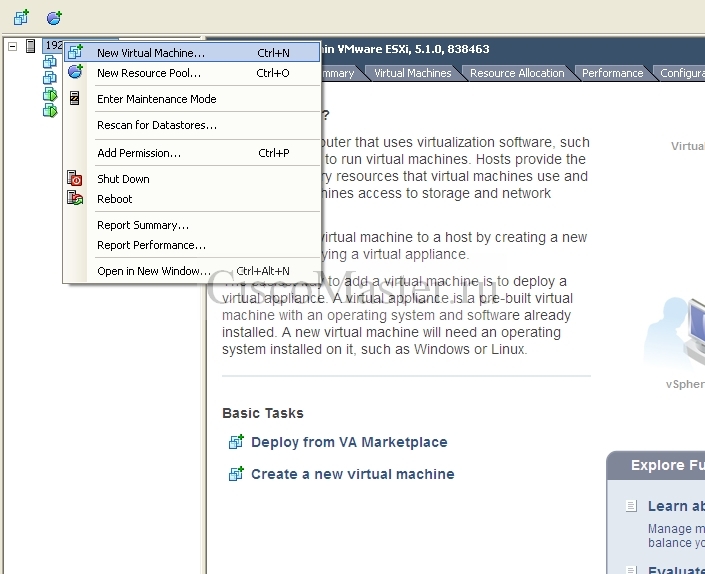Screen dimensions: 705x574
Task: Open the partially visible Configuration tab
Action: point(681,73)
